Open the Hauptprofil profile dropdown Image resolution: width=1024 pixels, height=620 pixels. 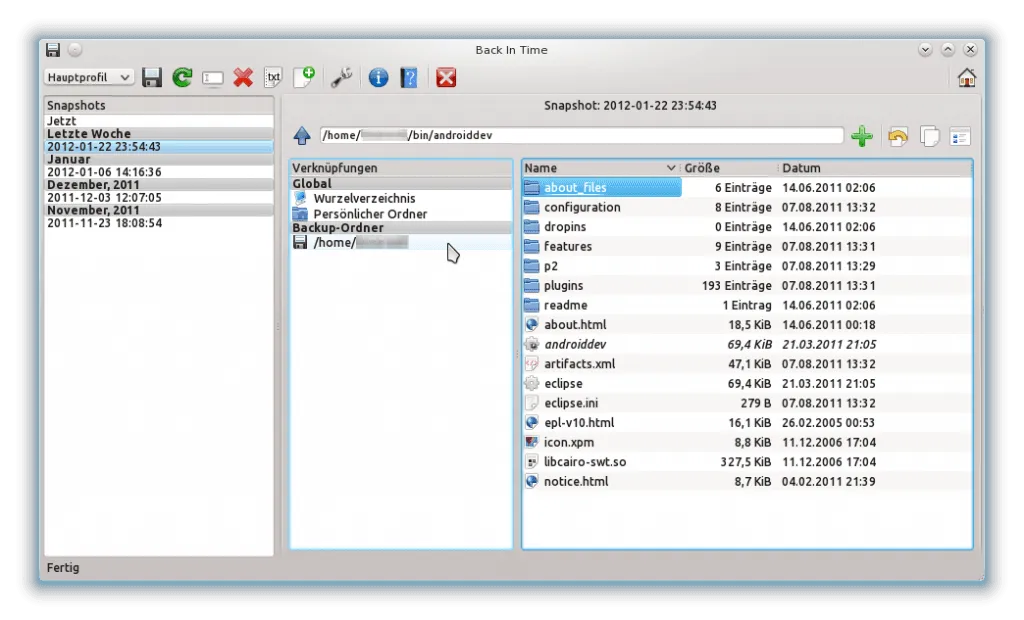click(89, 77)
